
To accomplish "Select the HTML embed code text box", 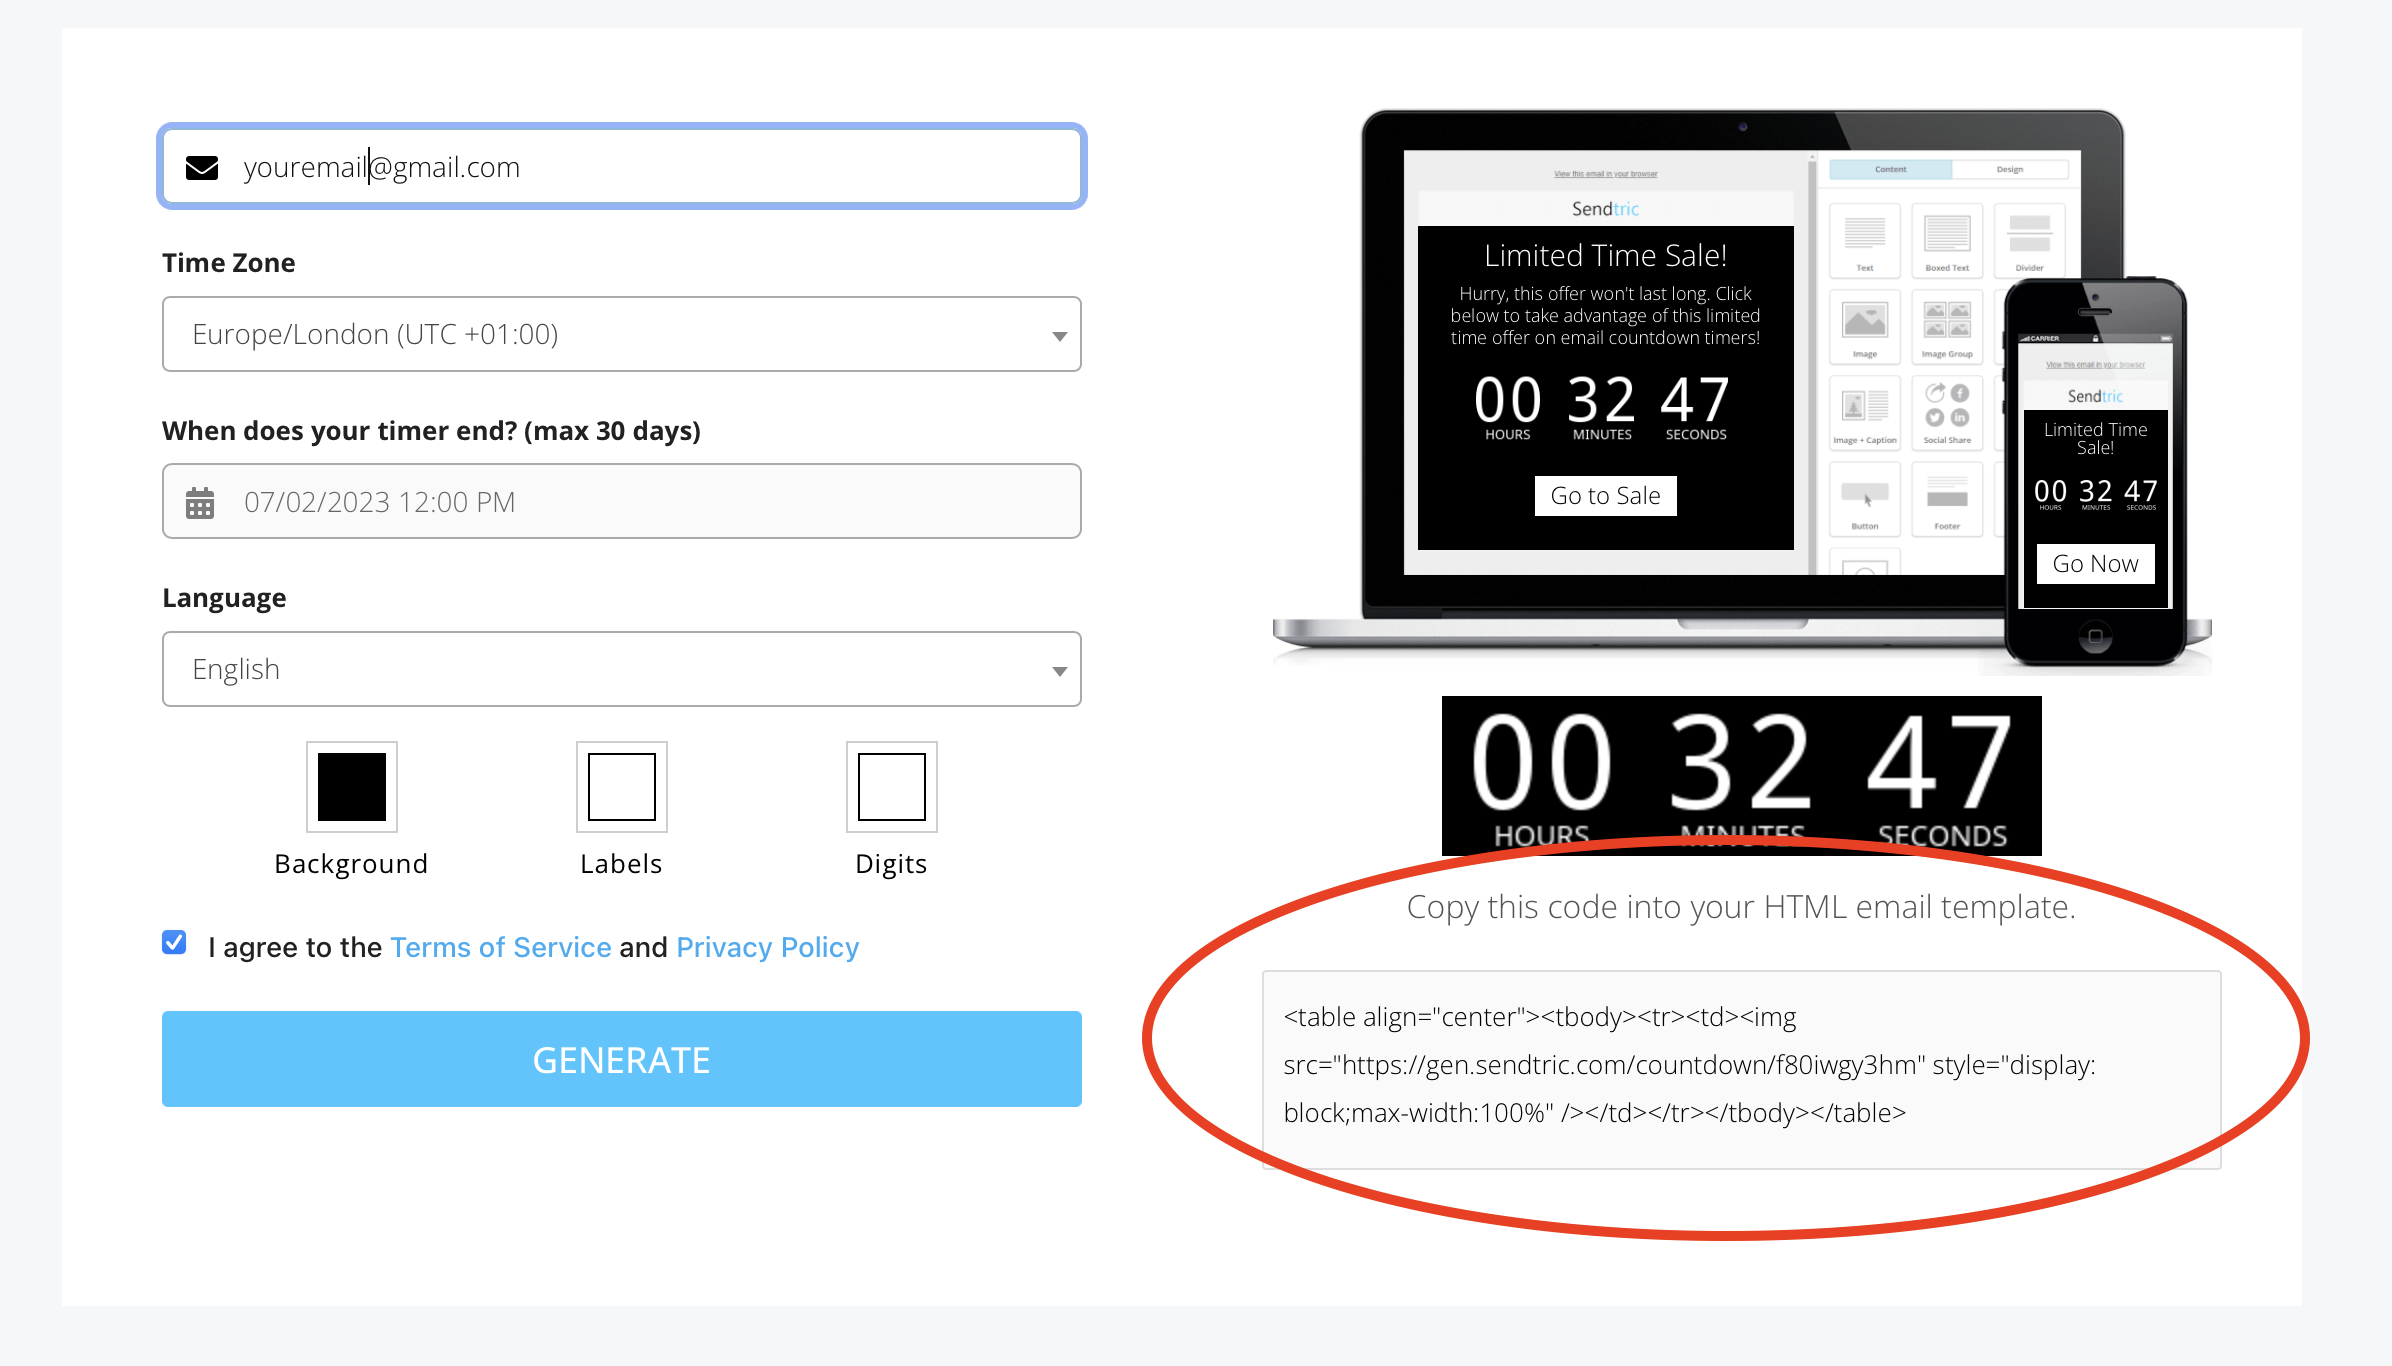I will pyautogui.click(x=1741, y=1069).
